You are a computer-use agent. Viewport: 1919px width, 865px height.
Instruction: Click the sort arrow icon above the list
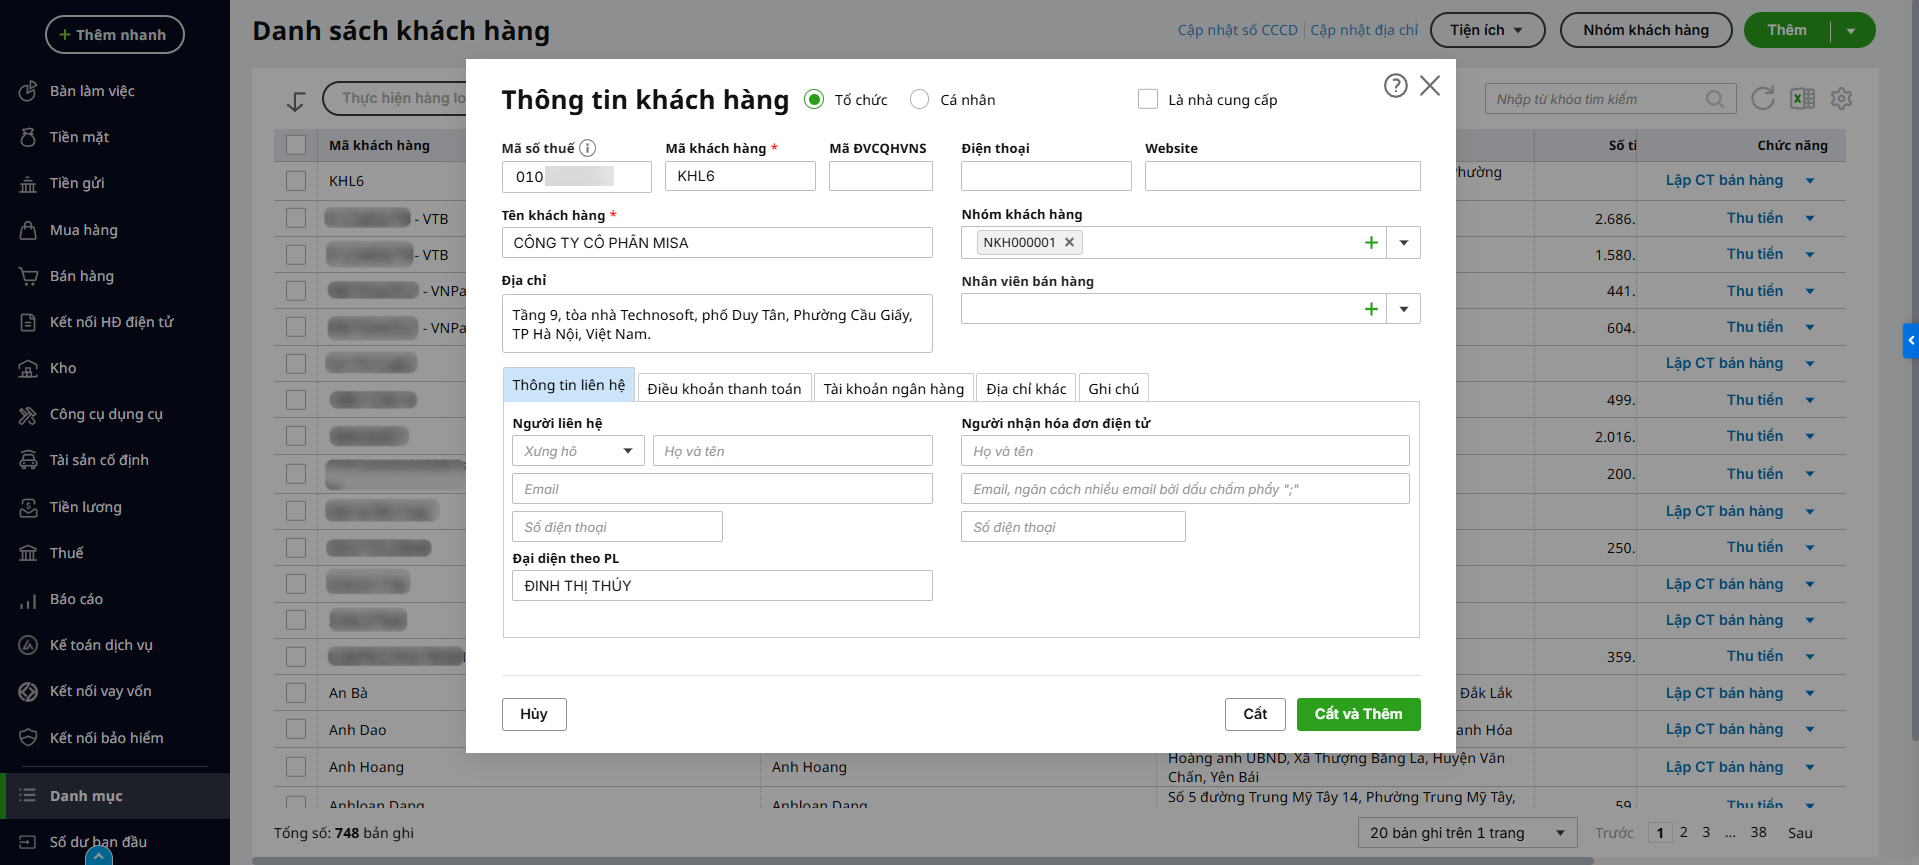click(296, 101)
